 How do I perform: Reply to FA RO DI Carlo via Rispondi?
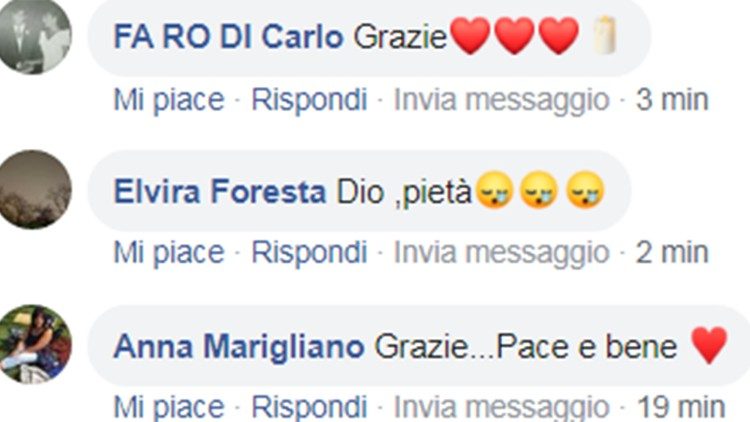click(x=309, y=100)
